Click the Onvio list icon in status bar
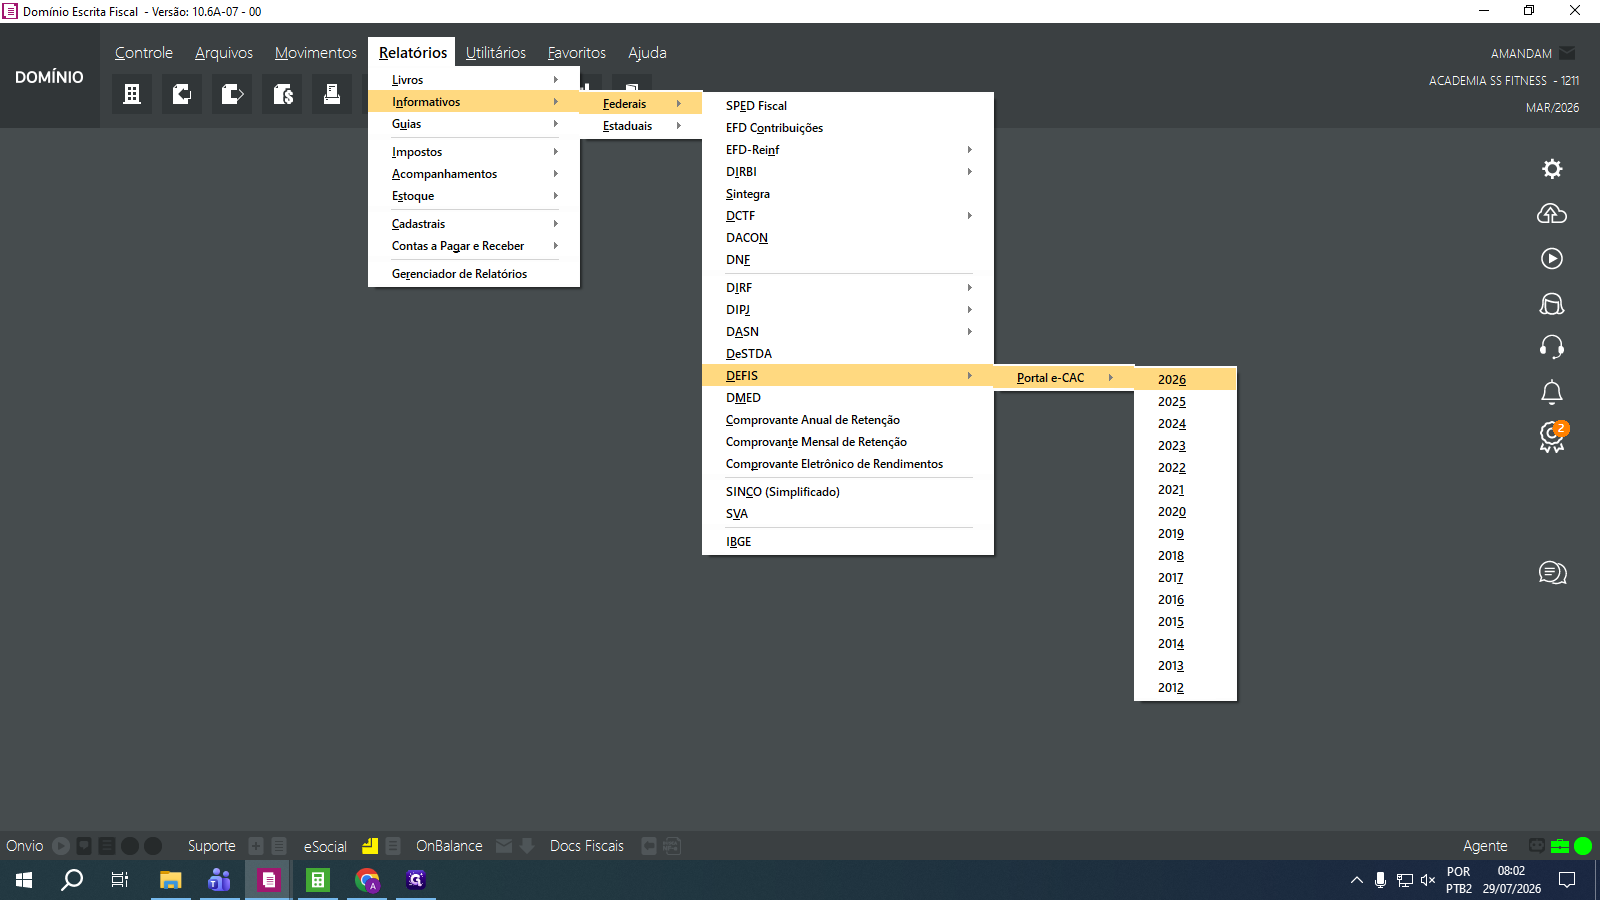The image size is (1600, 900). (107, 846)
